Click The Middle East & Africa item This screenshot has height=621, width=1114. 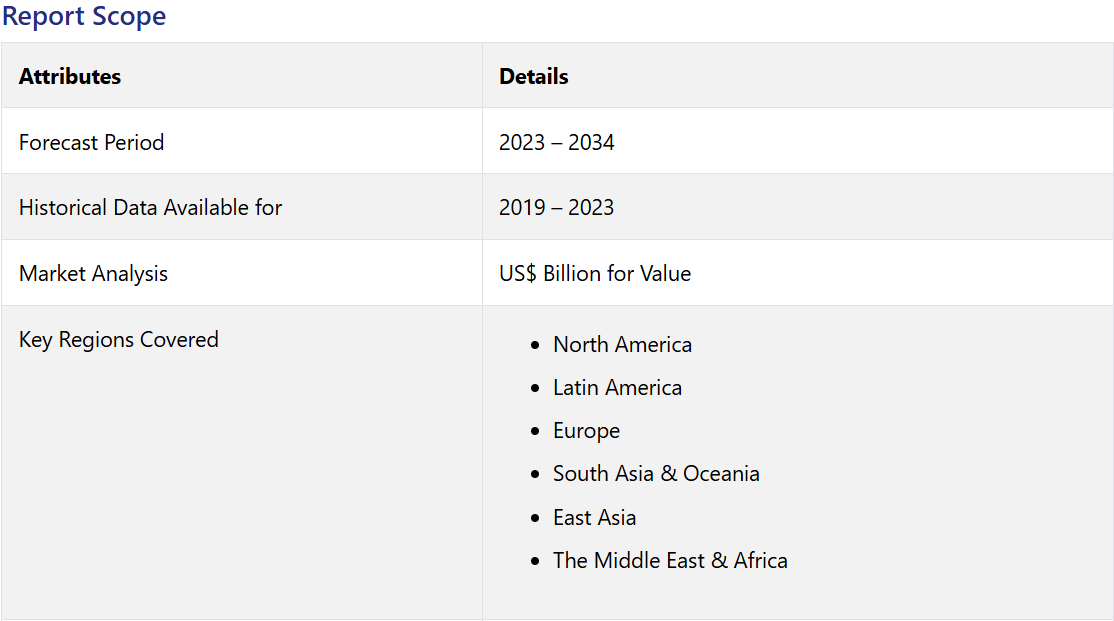point(670,561)
